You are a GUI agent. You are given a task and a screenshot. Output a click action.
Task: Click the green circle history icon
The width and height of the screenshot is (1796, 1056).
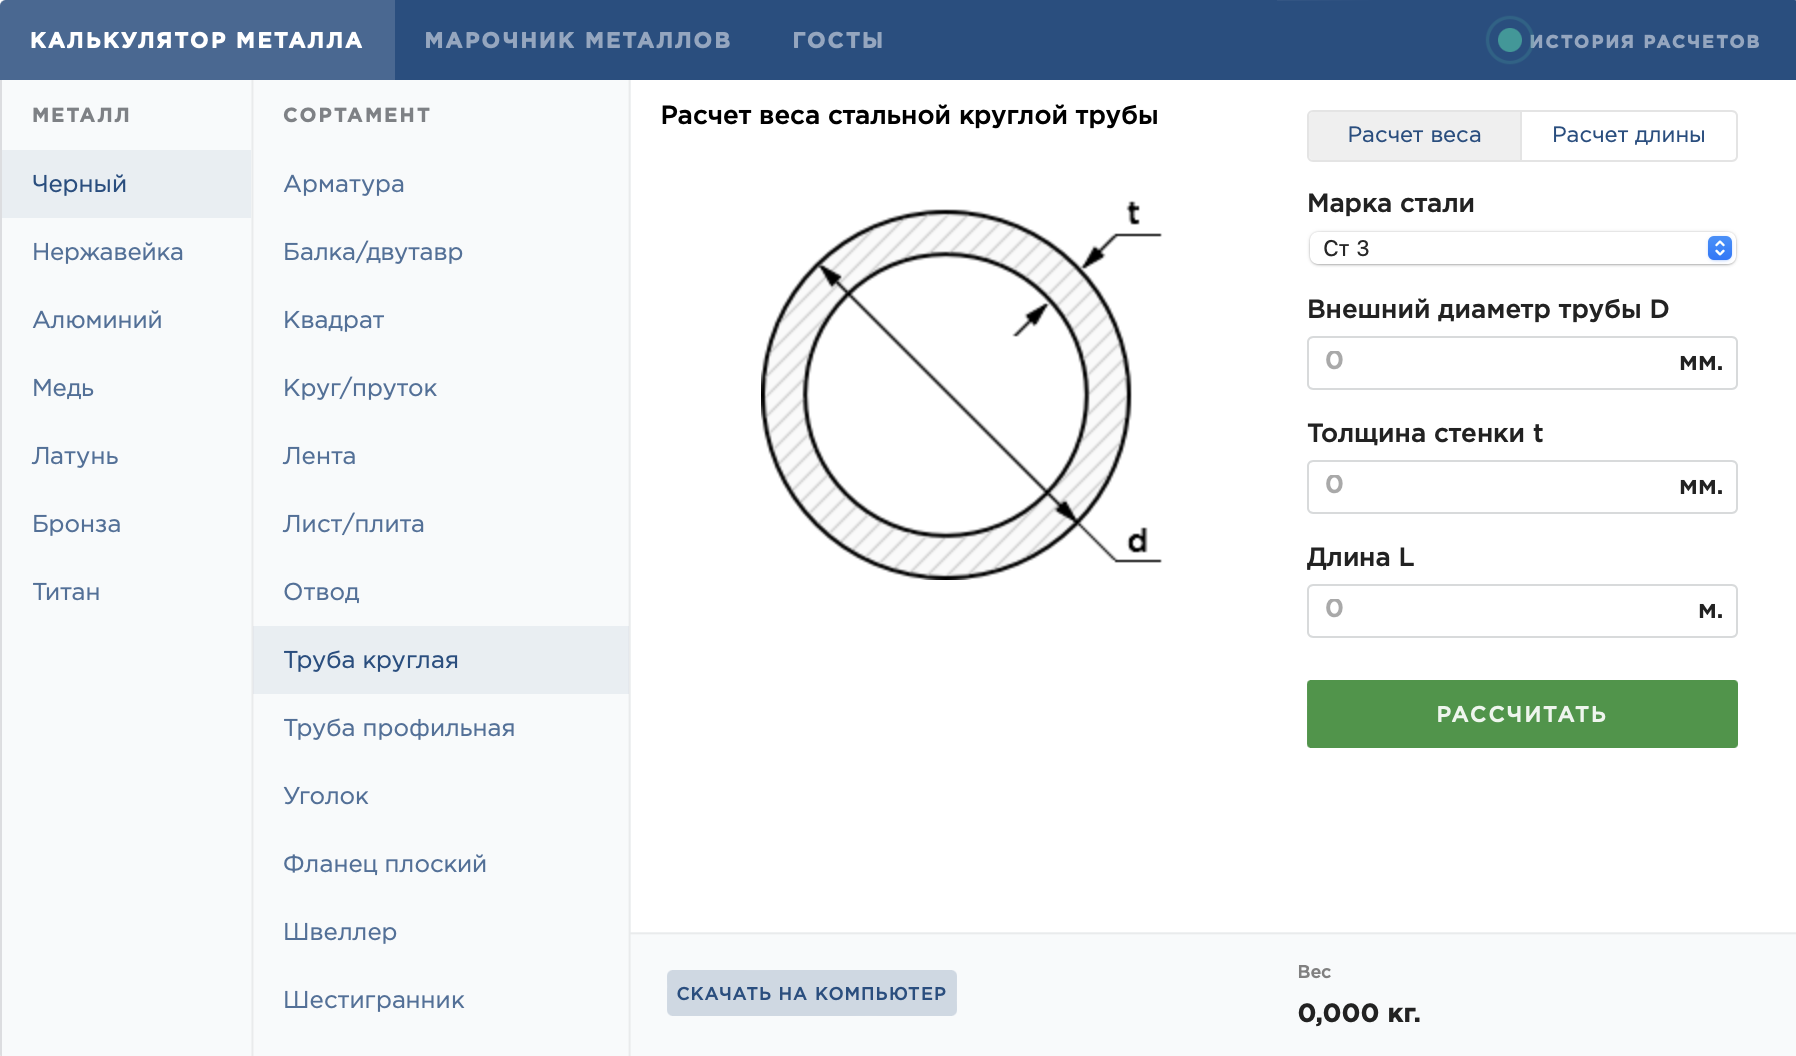click(x=1509, y=40)
